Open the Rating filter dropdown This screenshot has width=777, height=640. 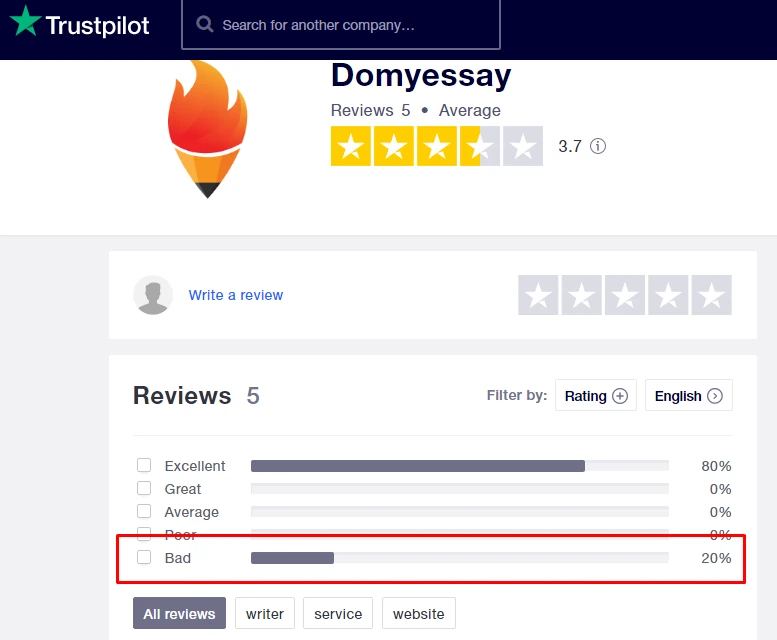[x=596, y=395]
